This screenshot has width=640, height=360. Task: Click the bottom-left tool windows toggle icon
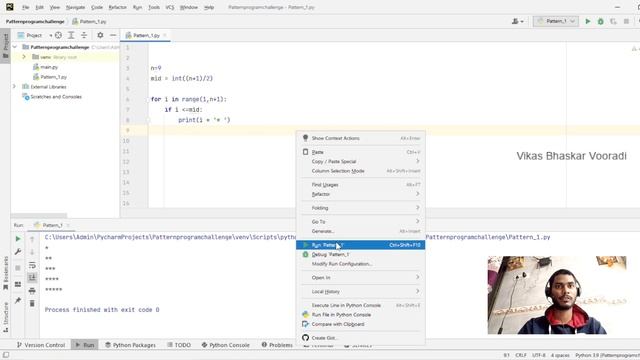pos(6,355)
